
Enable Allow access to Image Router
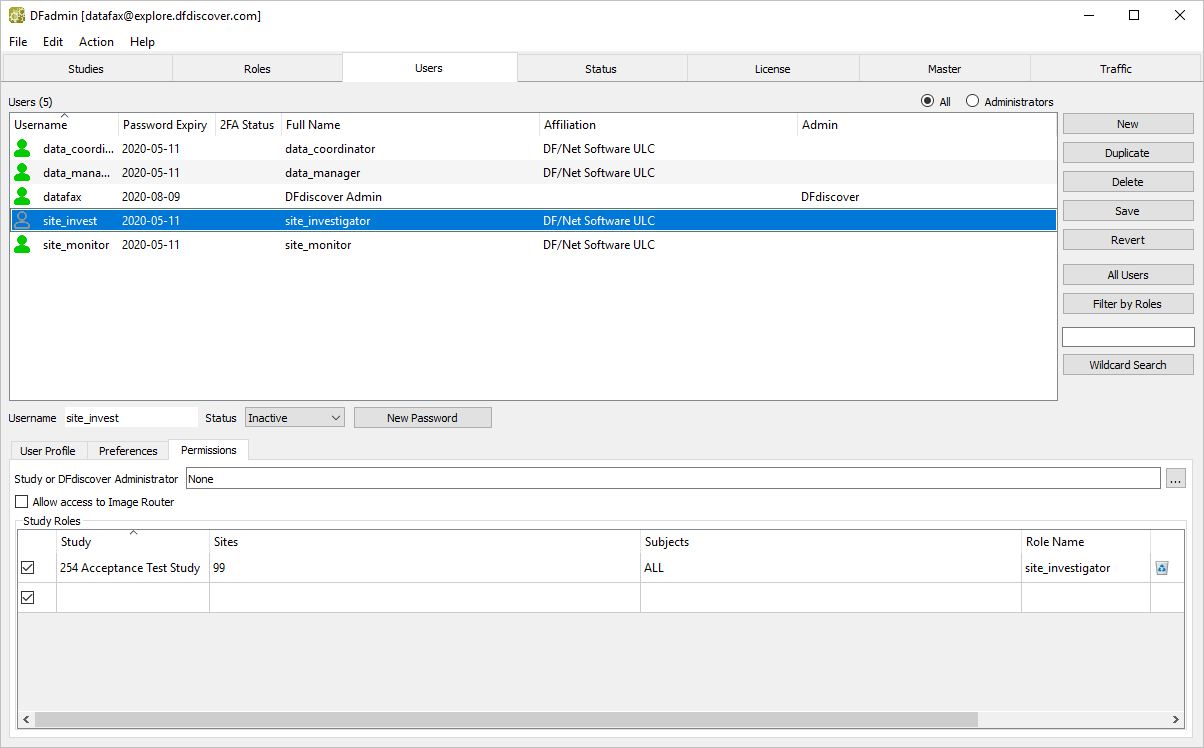[22, 502]
